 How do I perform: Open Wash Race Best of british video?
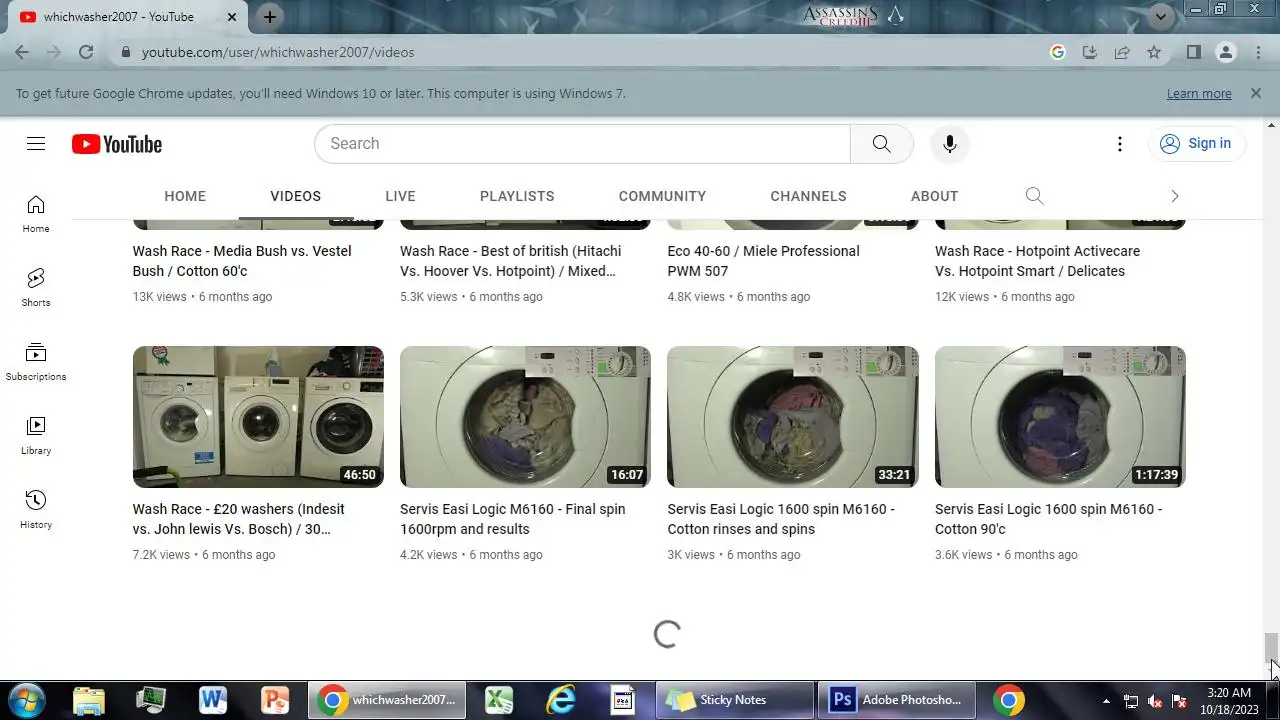(x=510, y=261)
